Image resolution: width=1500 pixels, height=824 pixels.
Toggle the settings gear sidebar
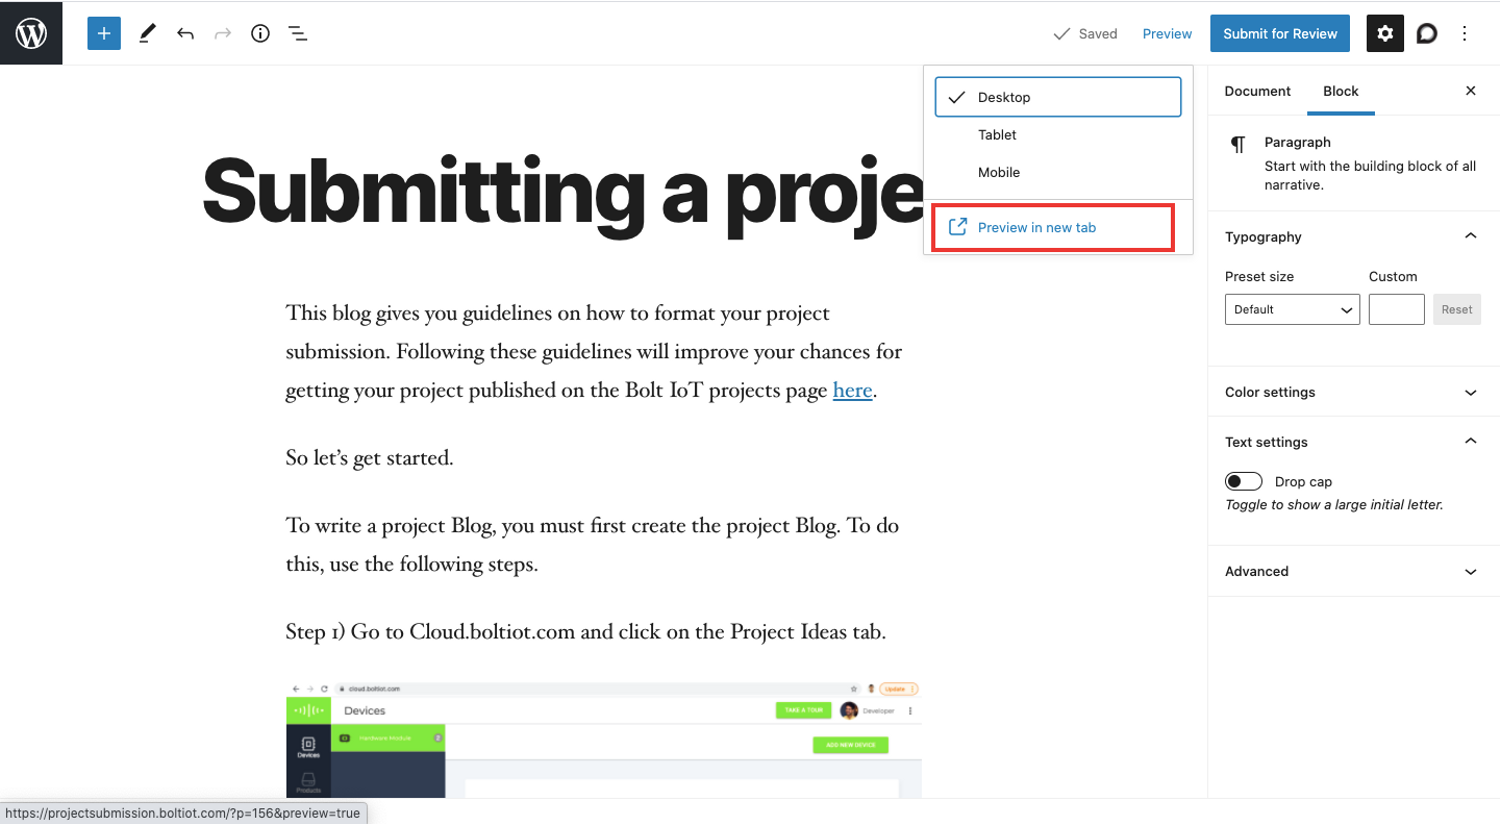pos(1385,33)
